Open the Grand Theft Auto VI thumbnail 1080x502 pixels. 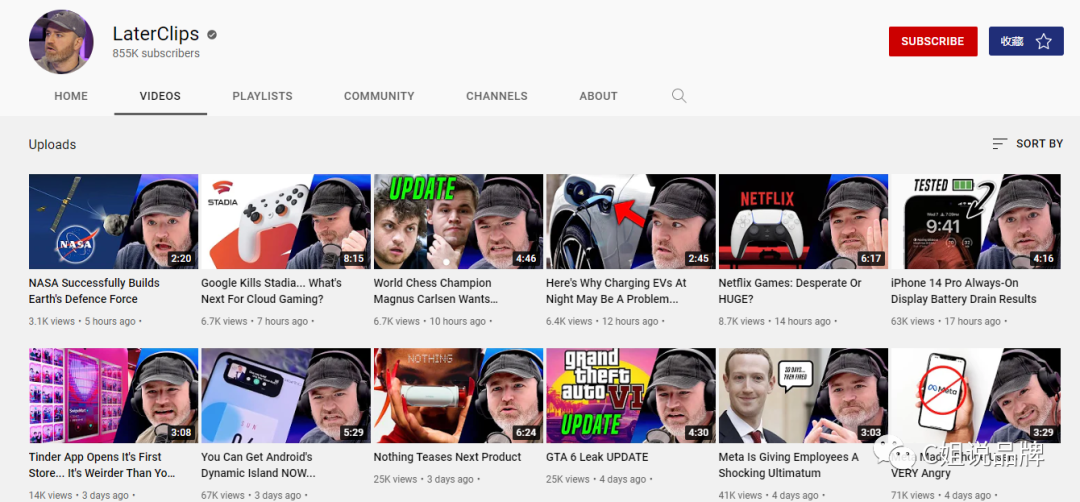631,395
